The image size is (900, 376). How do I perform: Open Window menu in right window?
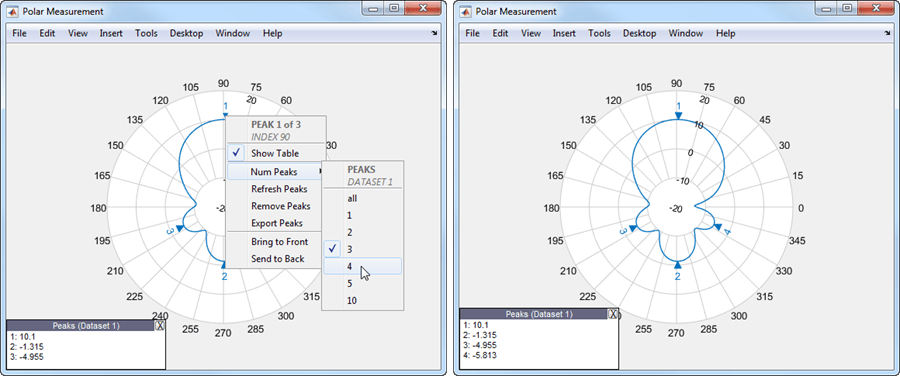[x=686, y=33]
